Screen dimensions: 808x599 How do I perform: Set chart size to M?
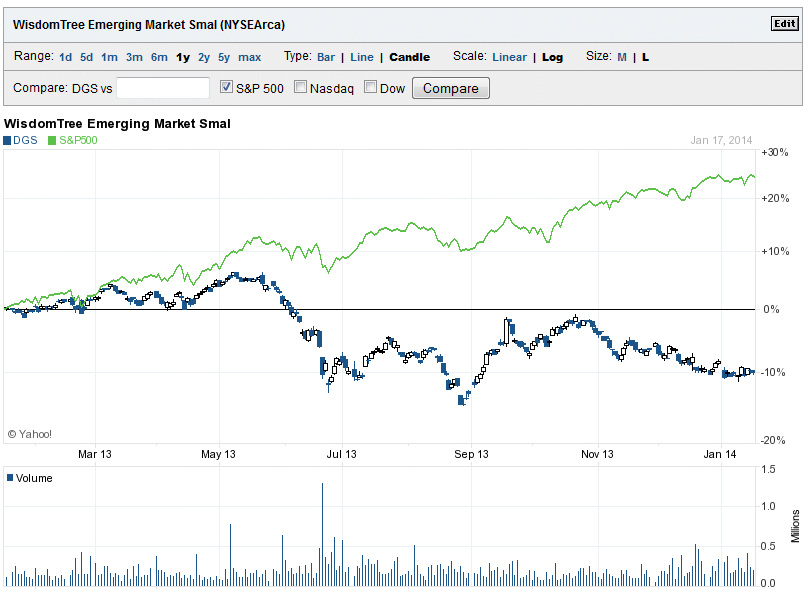click(622, 57)
